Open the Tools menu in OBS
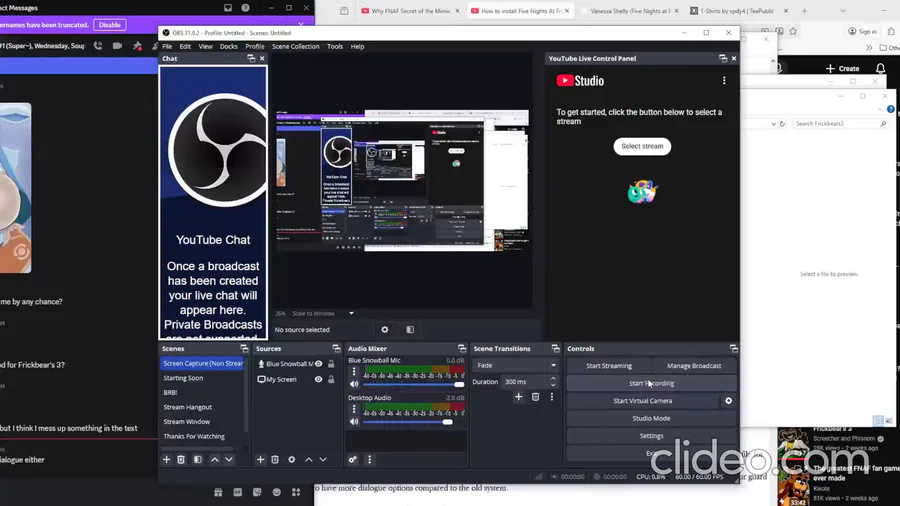This screenshot has height=506, width=900. (x=335, y=46)
